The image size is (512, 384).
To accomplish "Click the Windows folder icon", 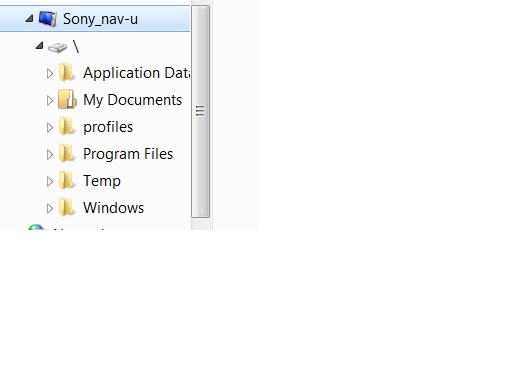I will 67,207.
